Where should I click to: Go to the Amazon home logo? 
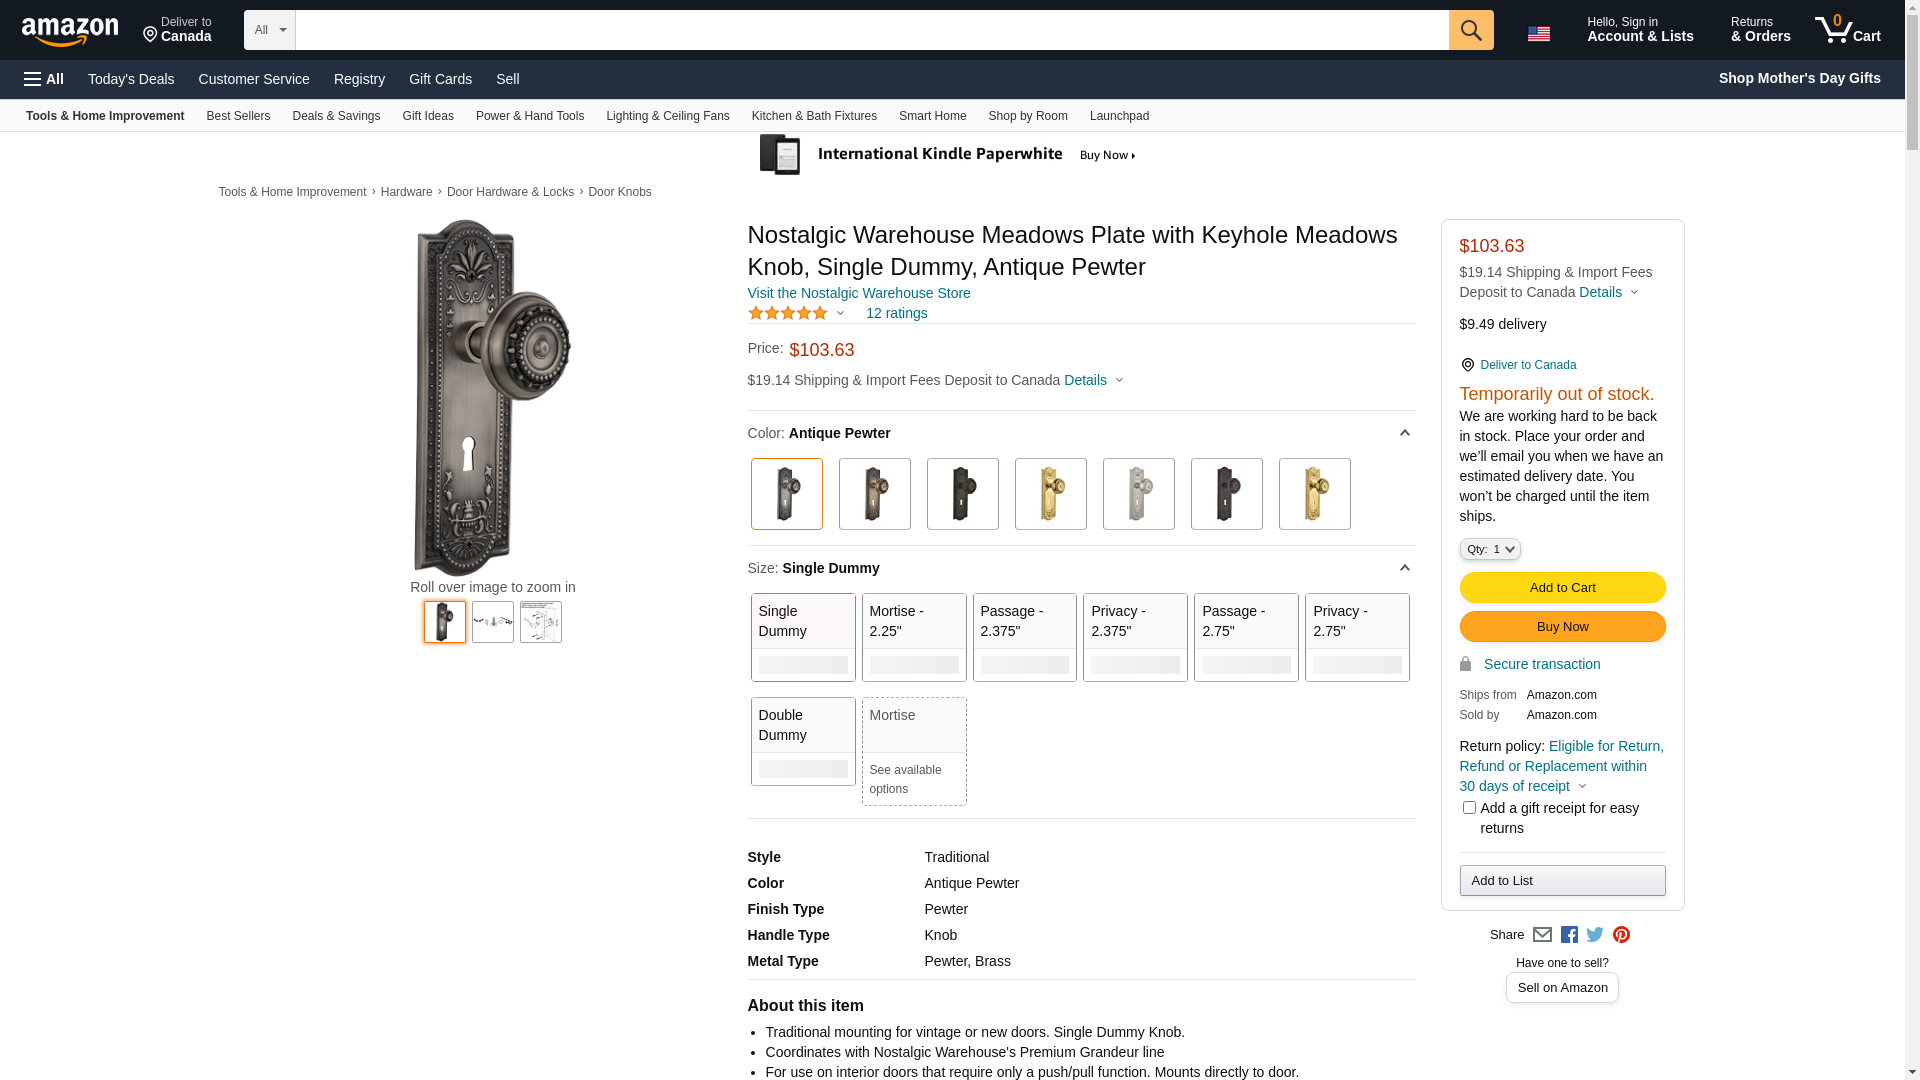(x=70, y=32)
